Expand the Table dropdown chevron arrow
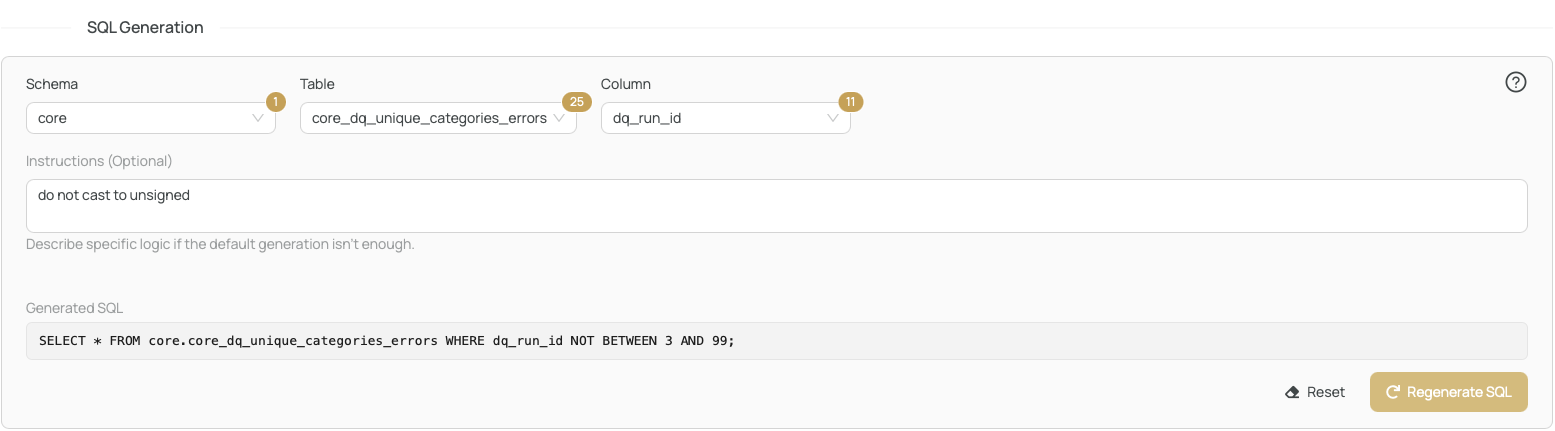1555x431 pixels. tap(559, 118)
